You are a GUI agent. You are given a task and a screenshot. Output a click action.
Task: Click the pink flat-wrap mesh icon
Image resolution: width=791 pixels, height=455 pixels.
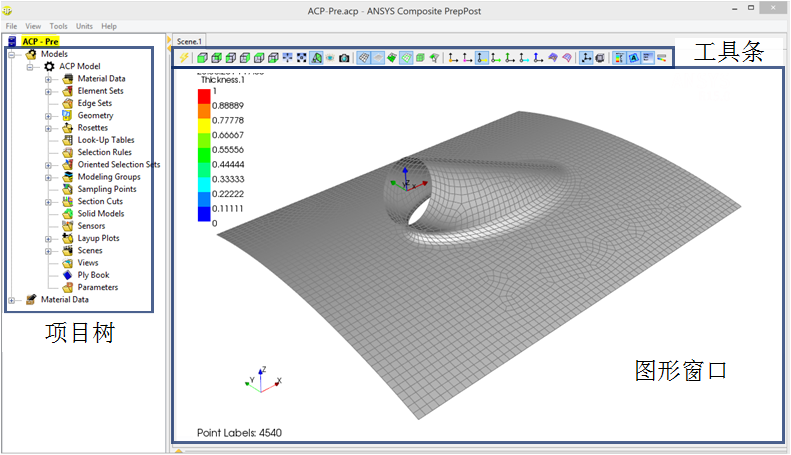click(x=567, y=58)
